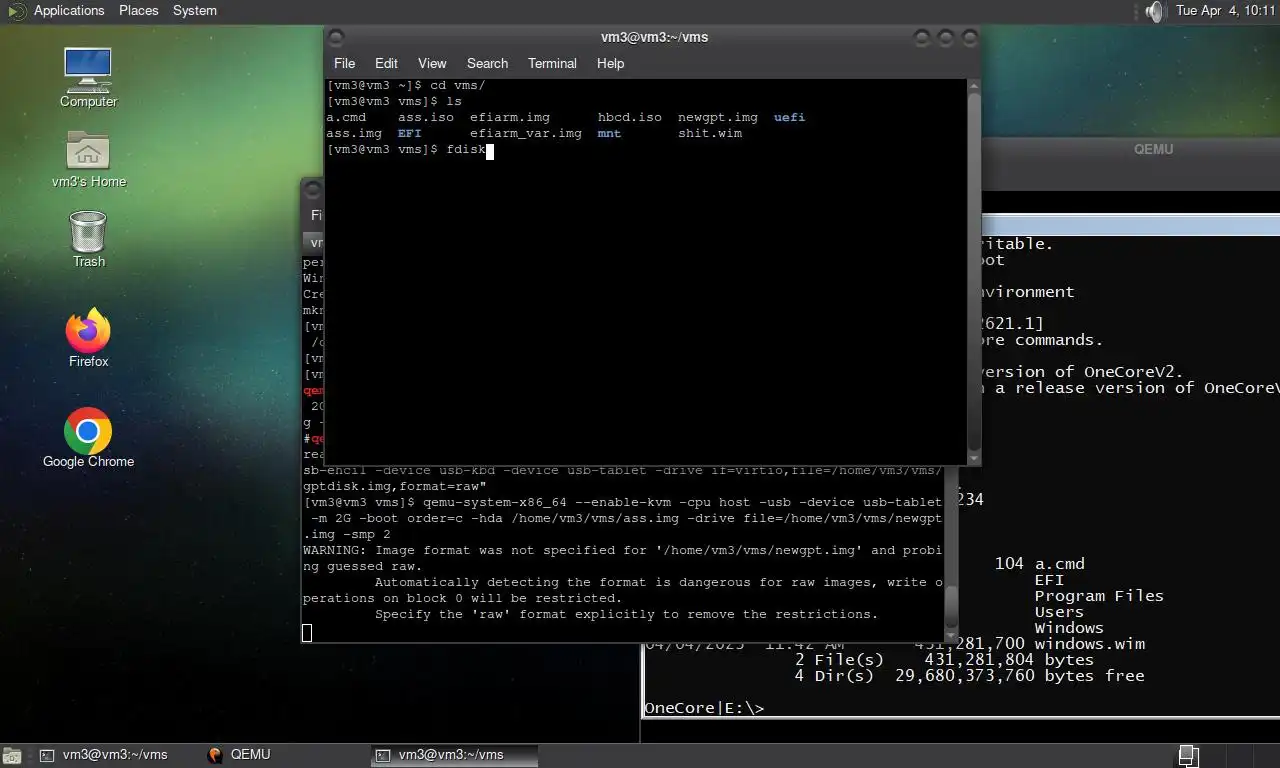Open the System menu
The height and width of the screenshot is (768, 1280).
click(x=194, y=11)
